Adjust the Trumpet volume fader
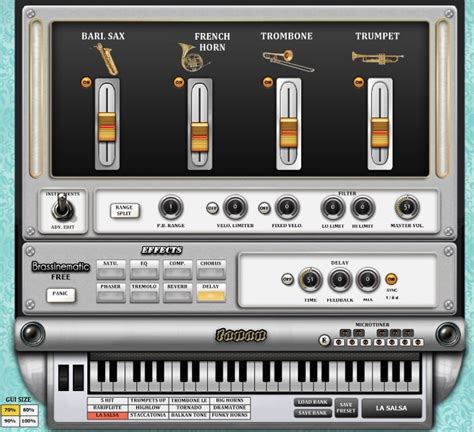474x432 pixels. [380, 132]
